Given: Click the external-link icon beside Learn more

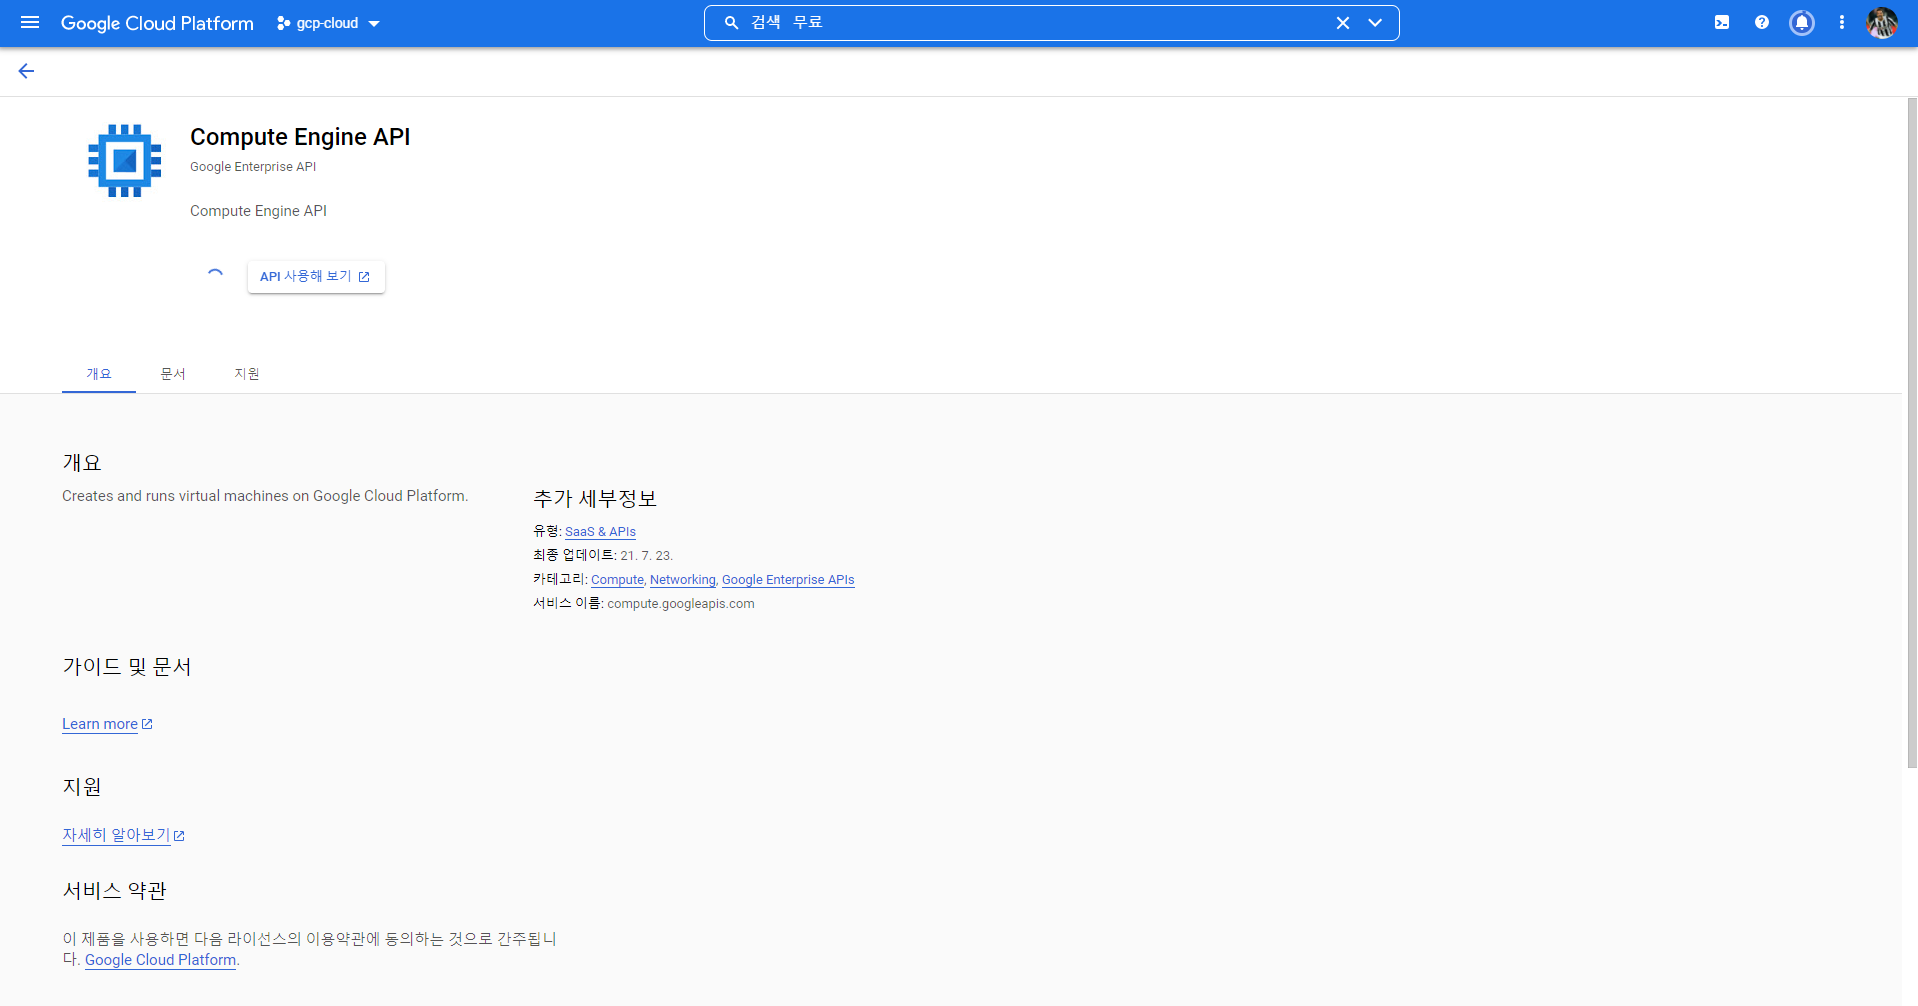Looking at the screenshot, I should pyautogui.click(x=147, y=724).
